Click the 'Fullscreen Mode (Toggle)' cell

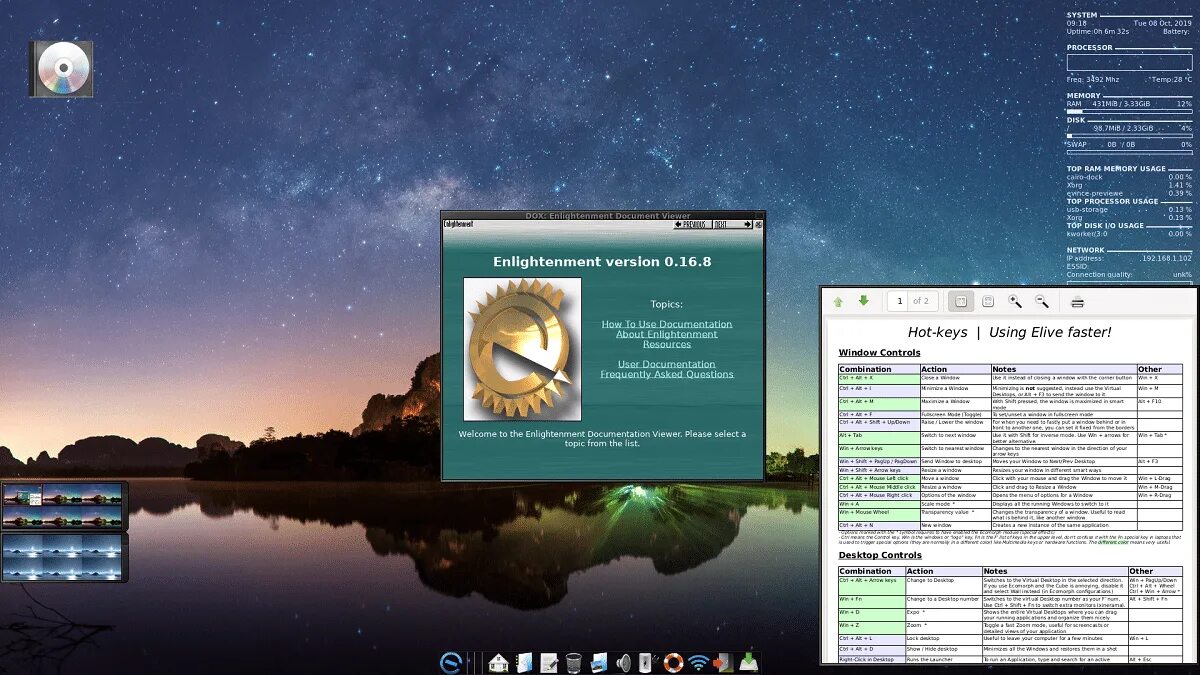[955, 413]
